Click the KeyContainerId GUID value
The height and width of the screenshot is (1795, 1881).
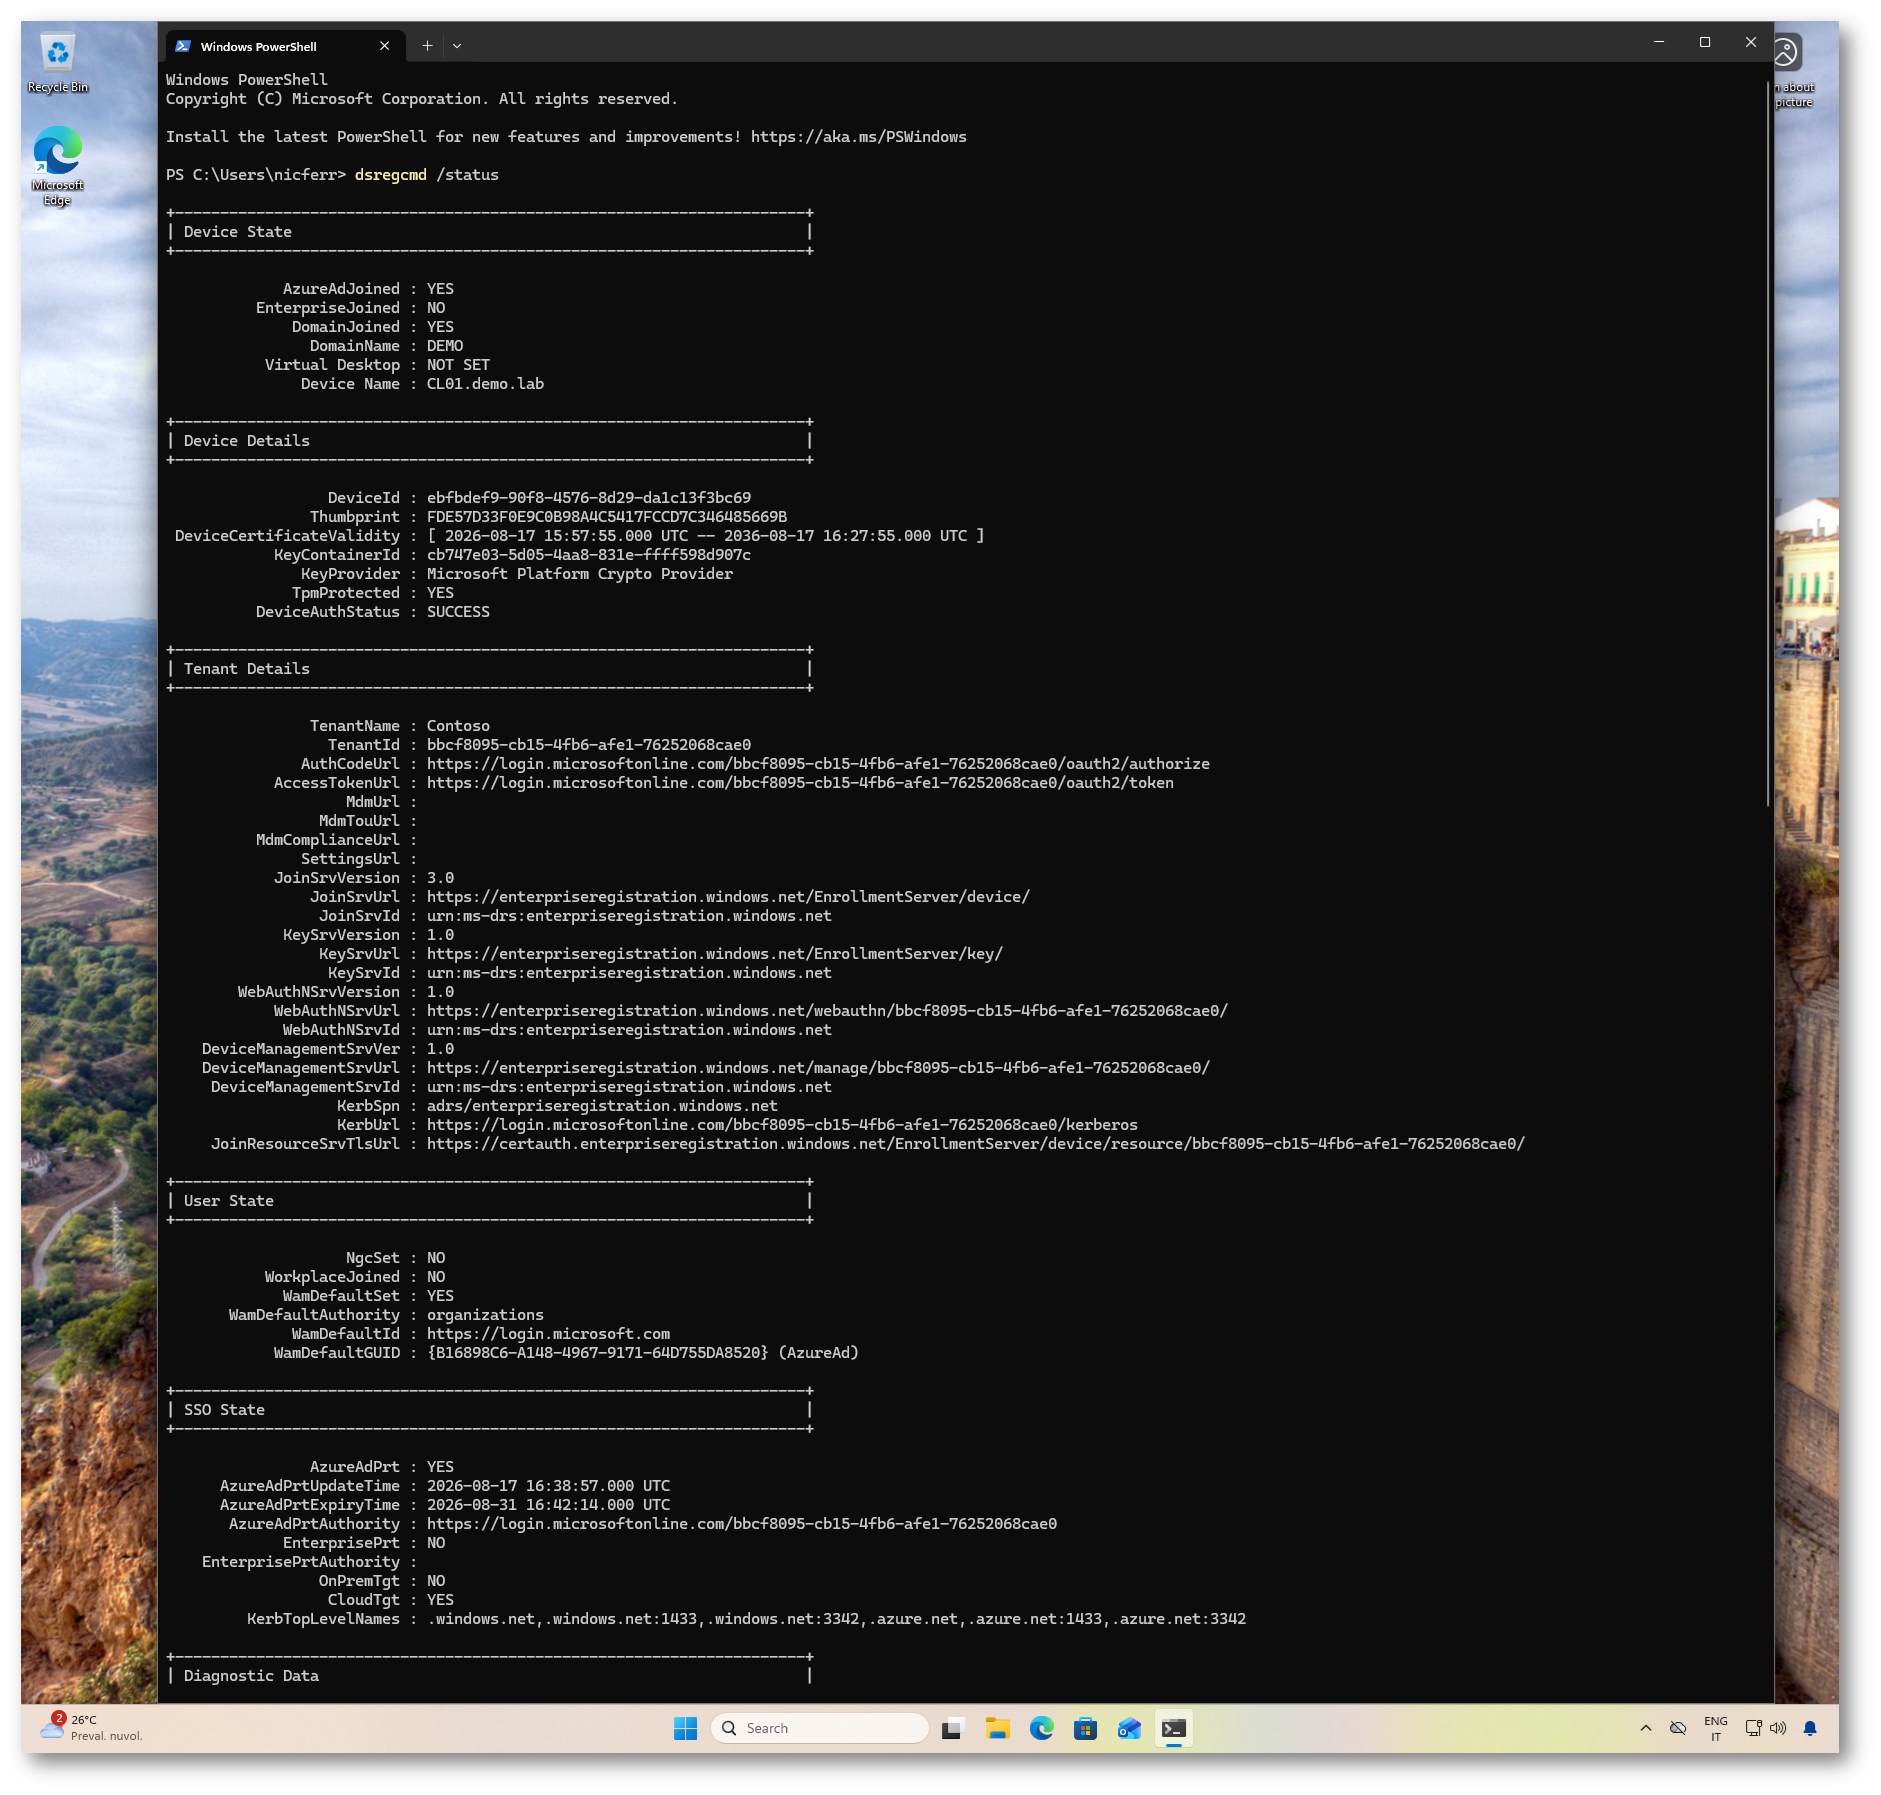pos(589,555)
